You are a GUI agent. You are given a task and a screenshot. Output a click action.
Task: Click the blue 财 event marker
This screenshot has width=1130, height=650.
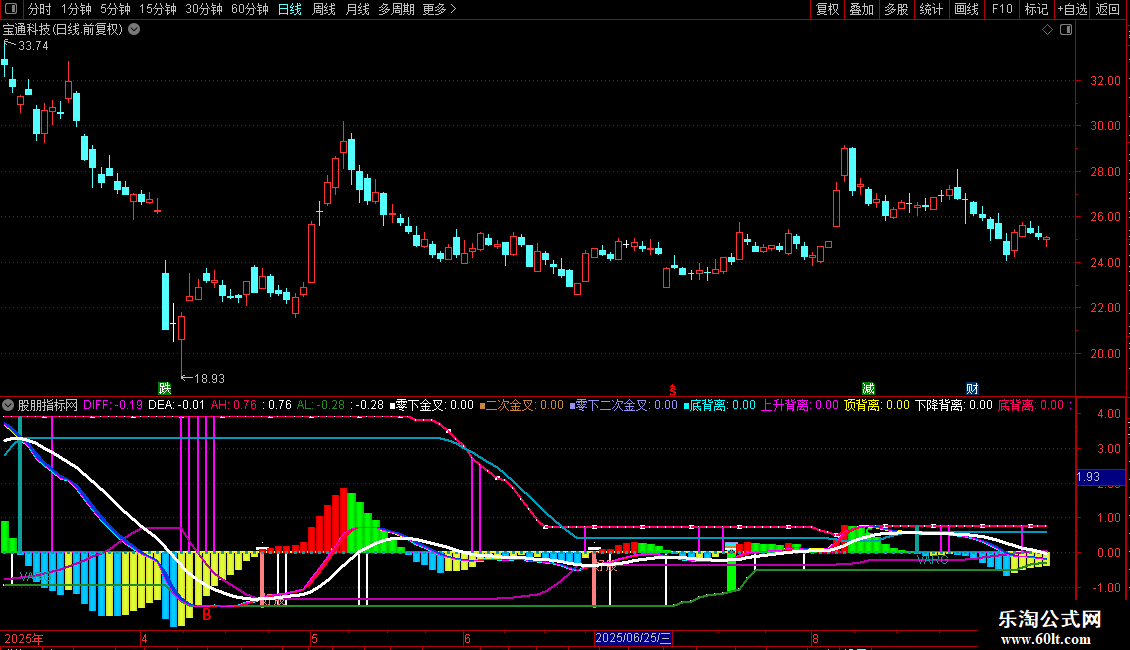972,388
